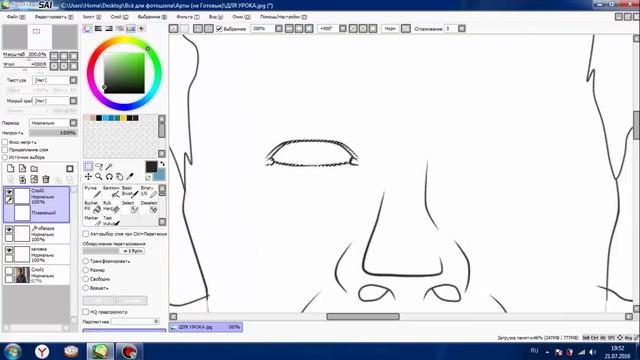Enable Прикрепление слоя clipping checkbox
This screenshot has height=360, width=640.
point(5,150)
